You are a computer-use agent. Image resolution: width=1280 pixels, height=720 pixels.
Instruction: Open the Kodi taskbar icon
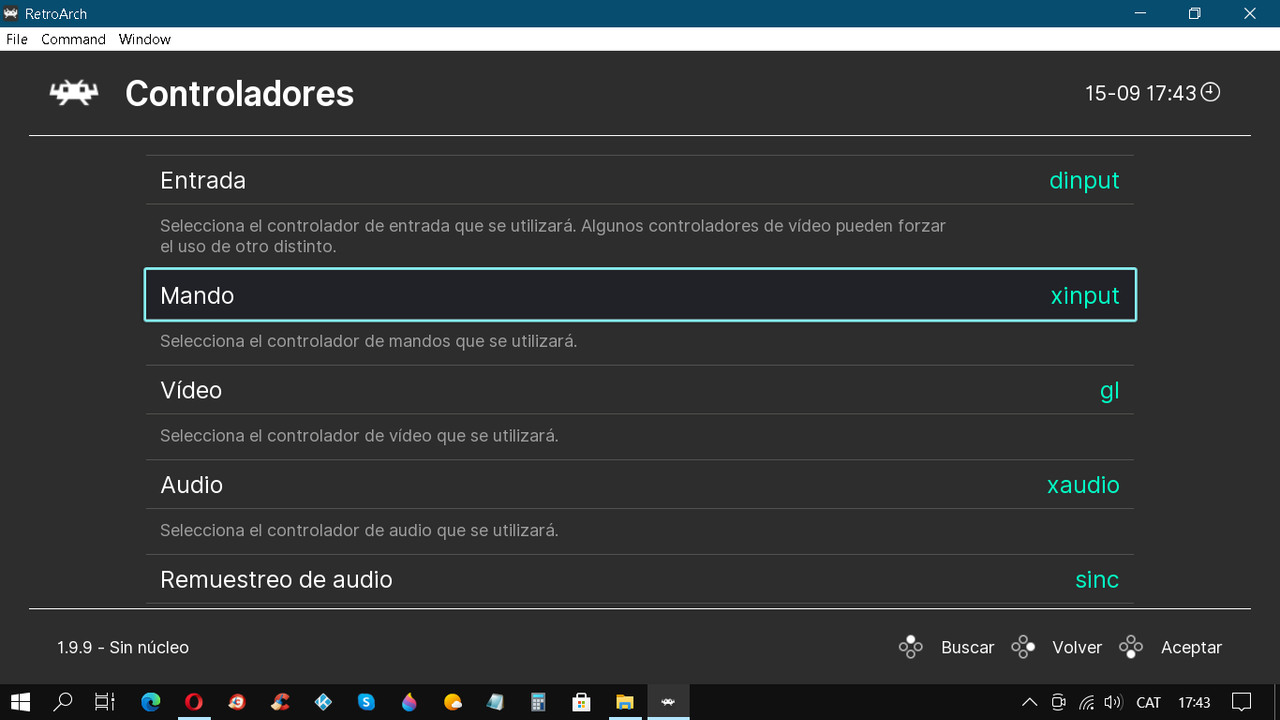[x=323, y=702]
